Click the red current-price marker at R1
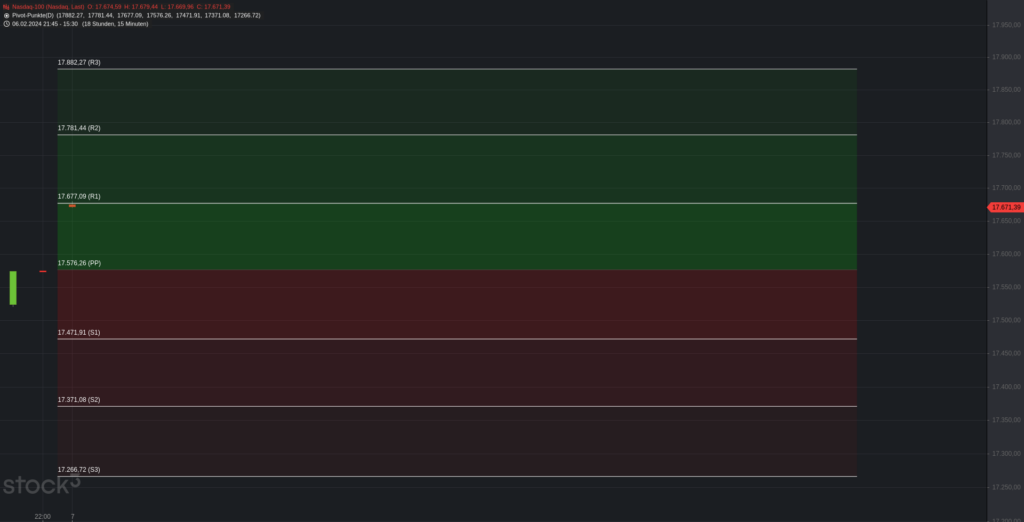Viewport: 1024px width, 522px height. (72, 205)
